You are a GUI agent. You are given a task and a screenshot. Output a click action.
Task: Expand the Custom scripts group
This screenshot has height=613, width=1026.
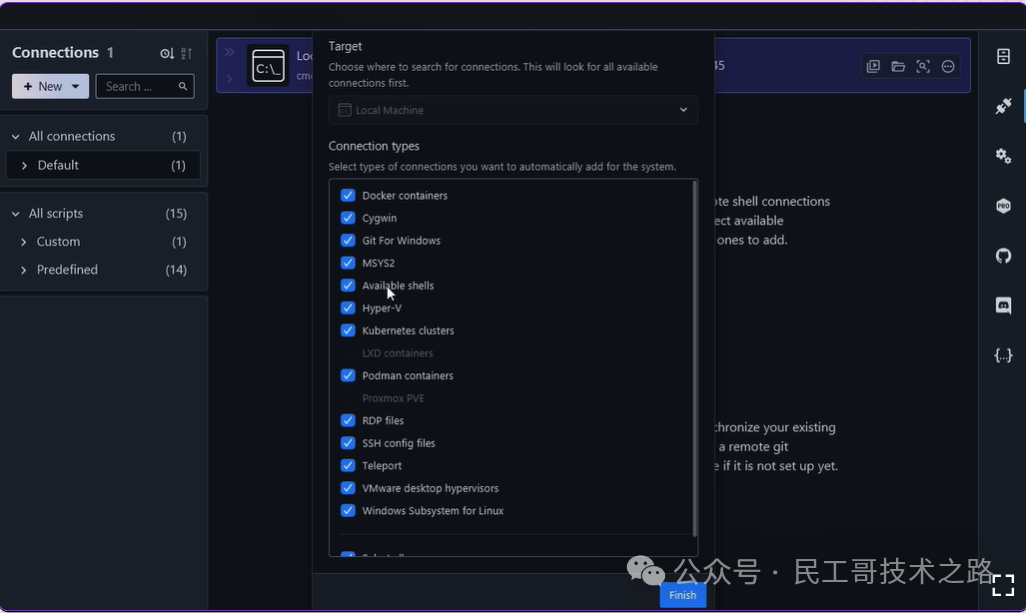pyautogui.click(x=24, y=242)
